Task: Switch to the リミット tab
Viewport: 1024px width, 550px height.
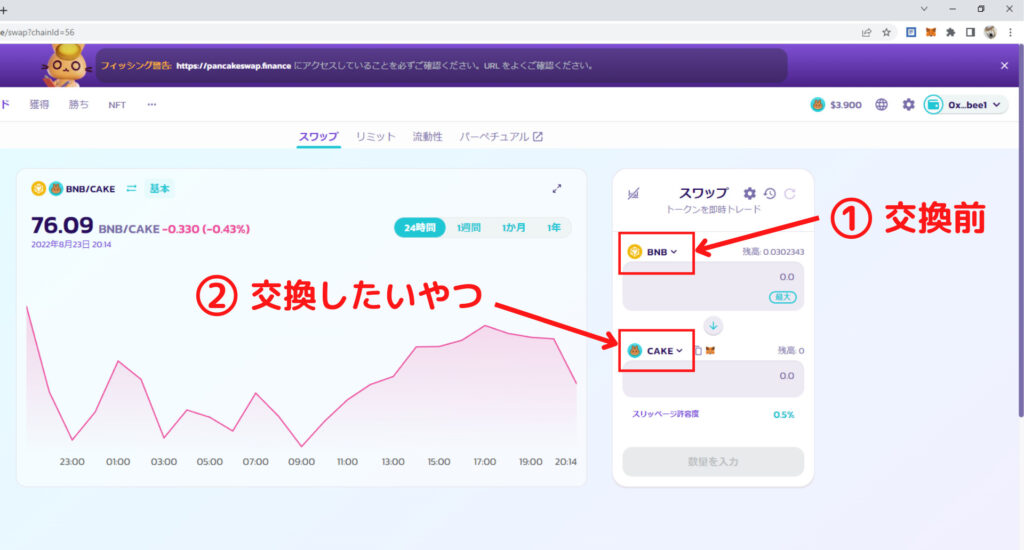Action: (376, 137)
